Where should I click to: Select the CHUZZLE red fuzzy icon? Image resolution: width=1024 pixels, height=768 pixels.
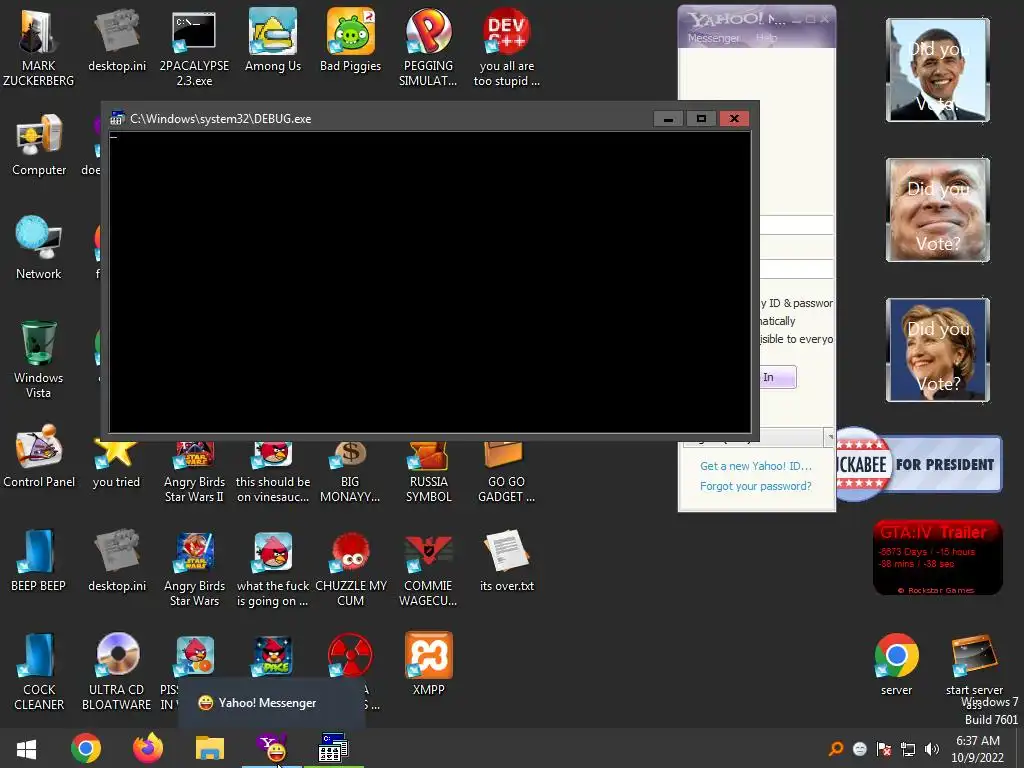(351, 568)
